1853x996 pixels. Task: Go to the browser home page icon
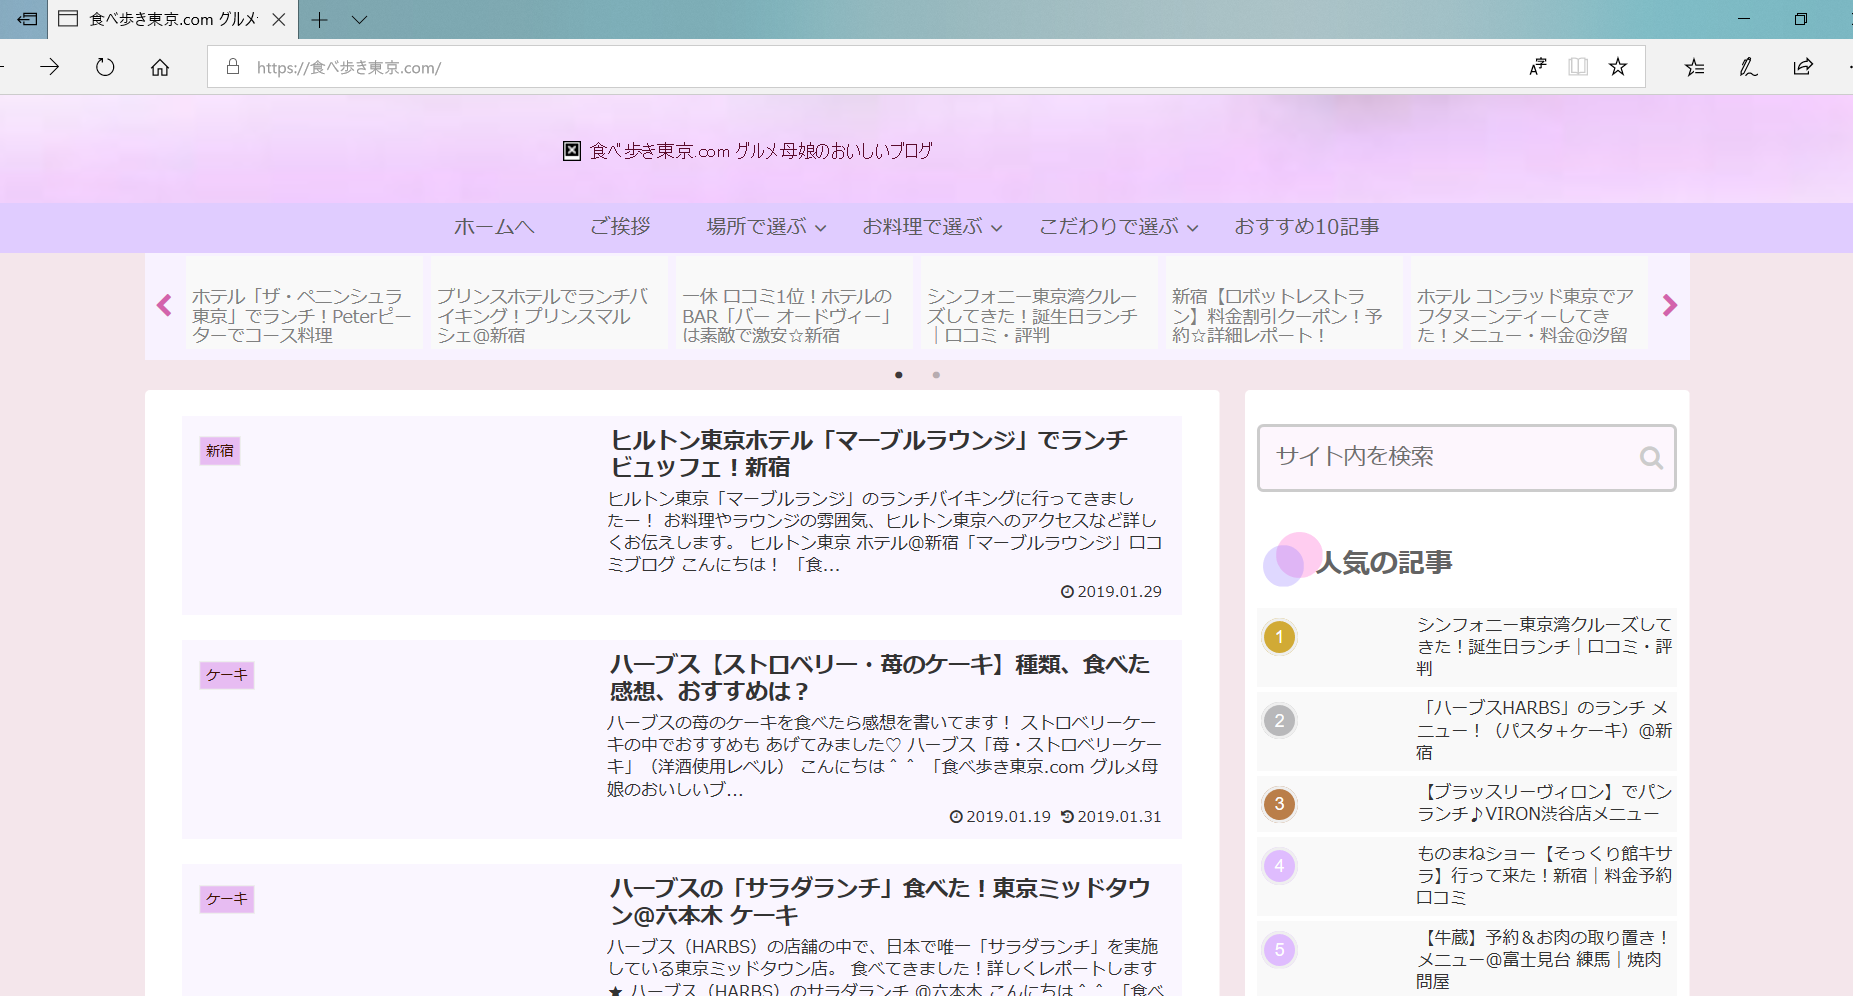[160, 67]
